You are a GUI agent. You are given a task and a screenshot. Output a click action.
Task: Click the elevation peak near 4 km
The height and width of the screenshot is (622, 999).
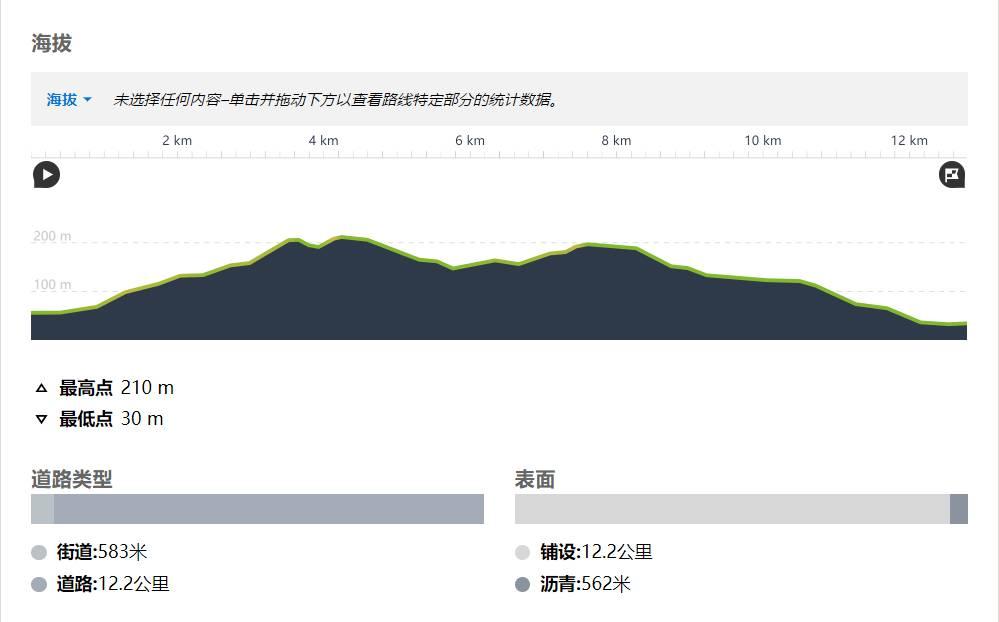pyautogui.click(x=341, y=238)
